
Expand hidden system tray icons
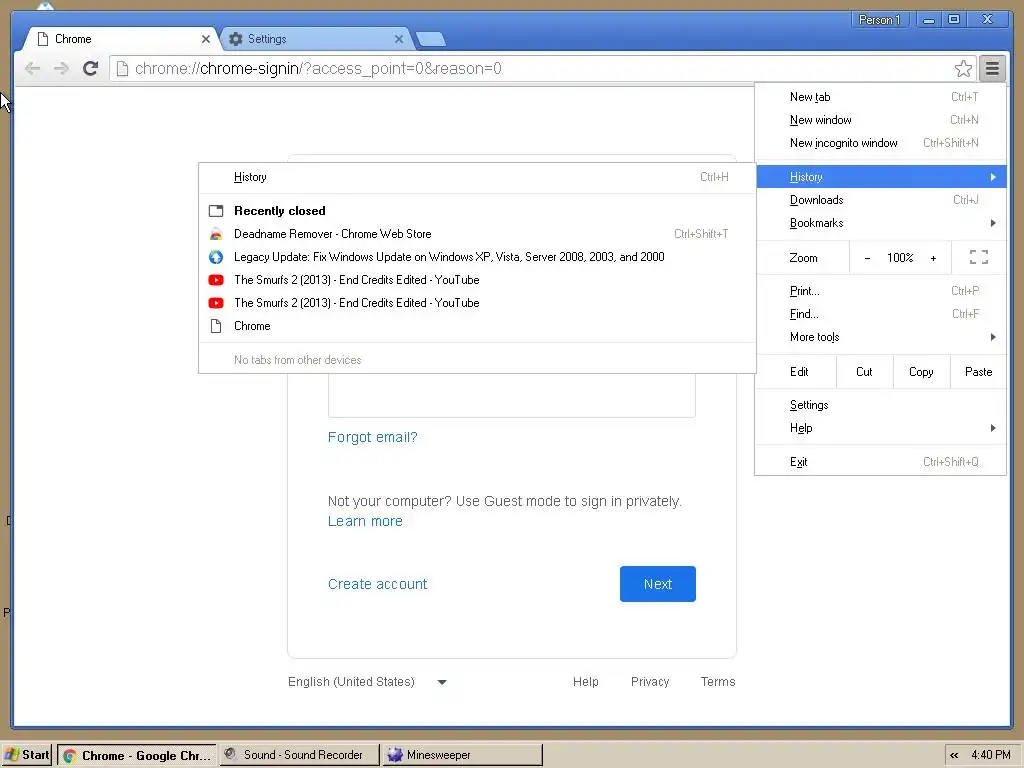coord(954,756)
